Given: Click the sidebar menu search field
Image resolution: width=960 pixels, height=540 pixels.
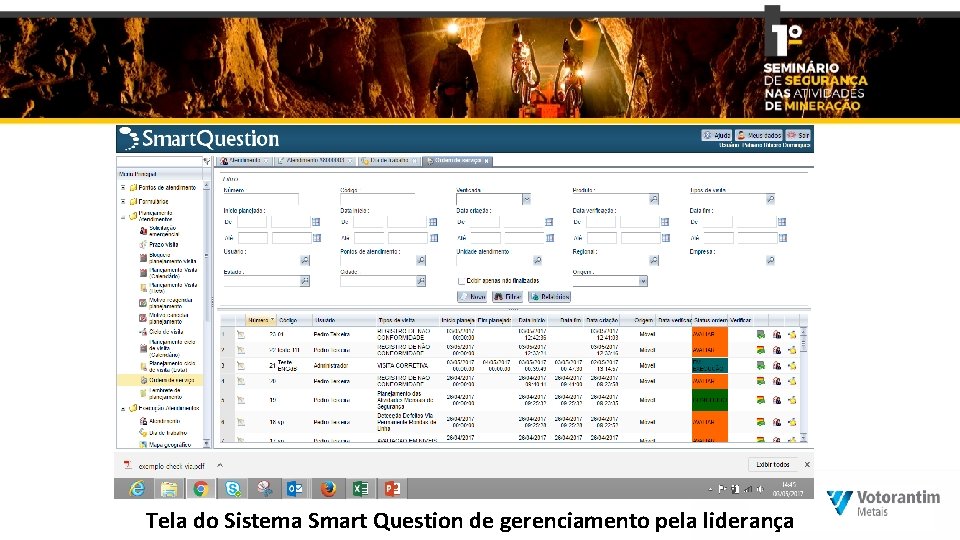Looking at the screenshot, I should pyautogui.click(x=160, y=162).
